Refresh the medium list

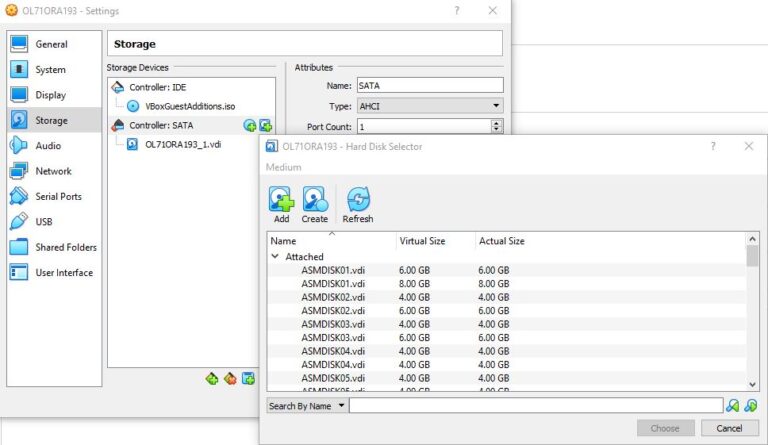358,205
